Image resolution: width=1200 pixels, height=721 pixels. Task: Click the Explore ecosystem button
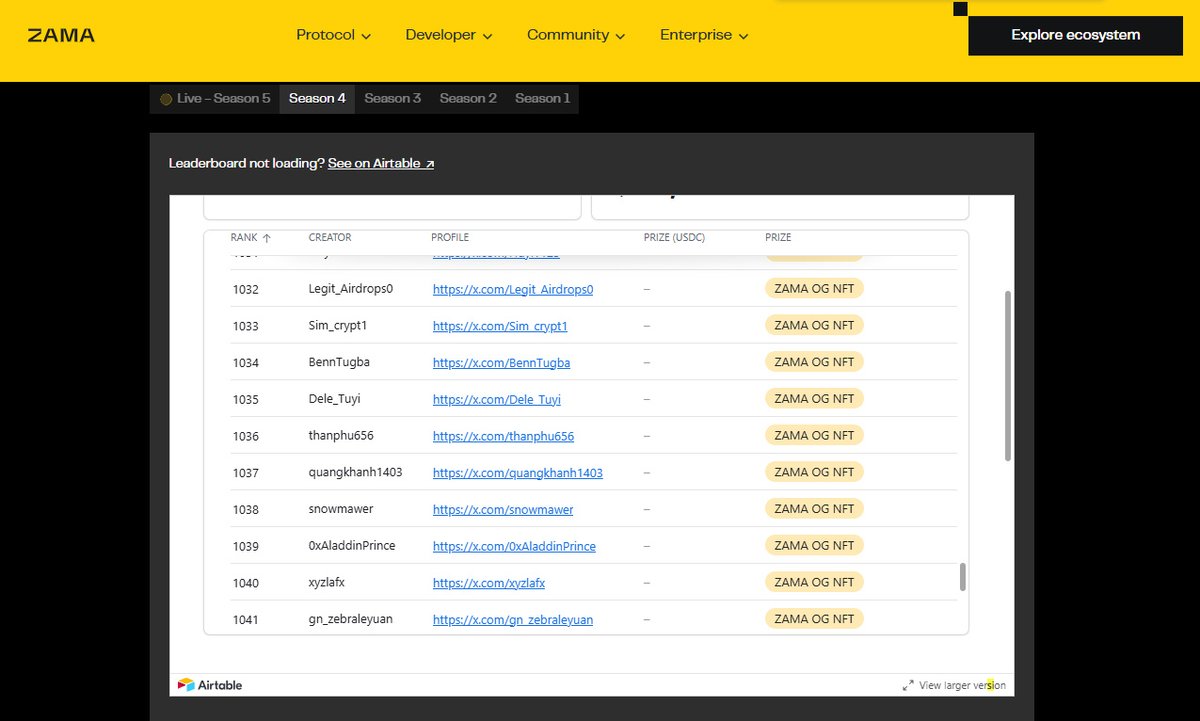pos(1075,35)
